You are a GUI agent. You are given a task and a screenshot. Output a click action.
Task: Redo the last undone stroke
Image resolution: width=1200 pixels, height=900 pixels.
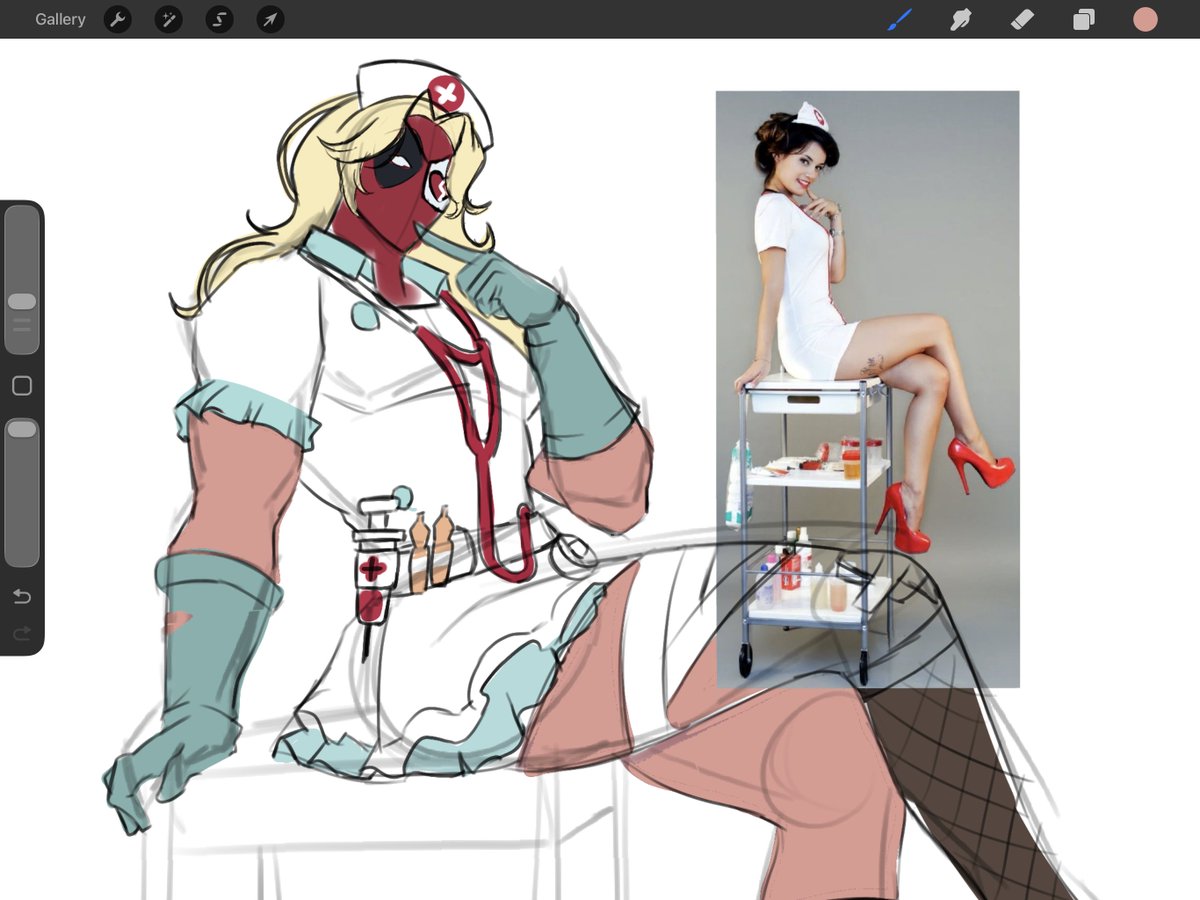(21, 633)
